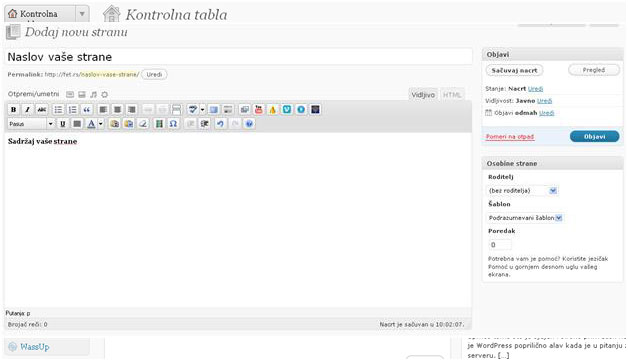Add media via the starburst upload icon
Screen dimensions: 628x361
(105, 95)
